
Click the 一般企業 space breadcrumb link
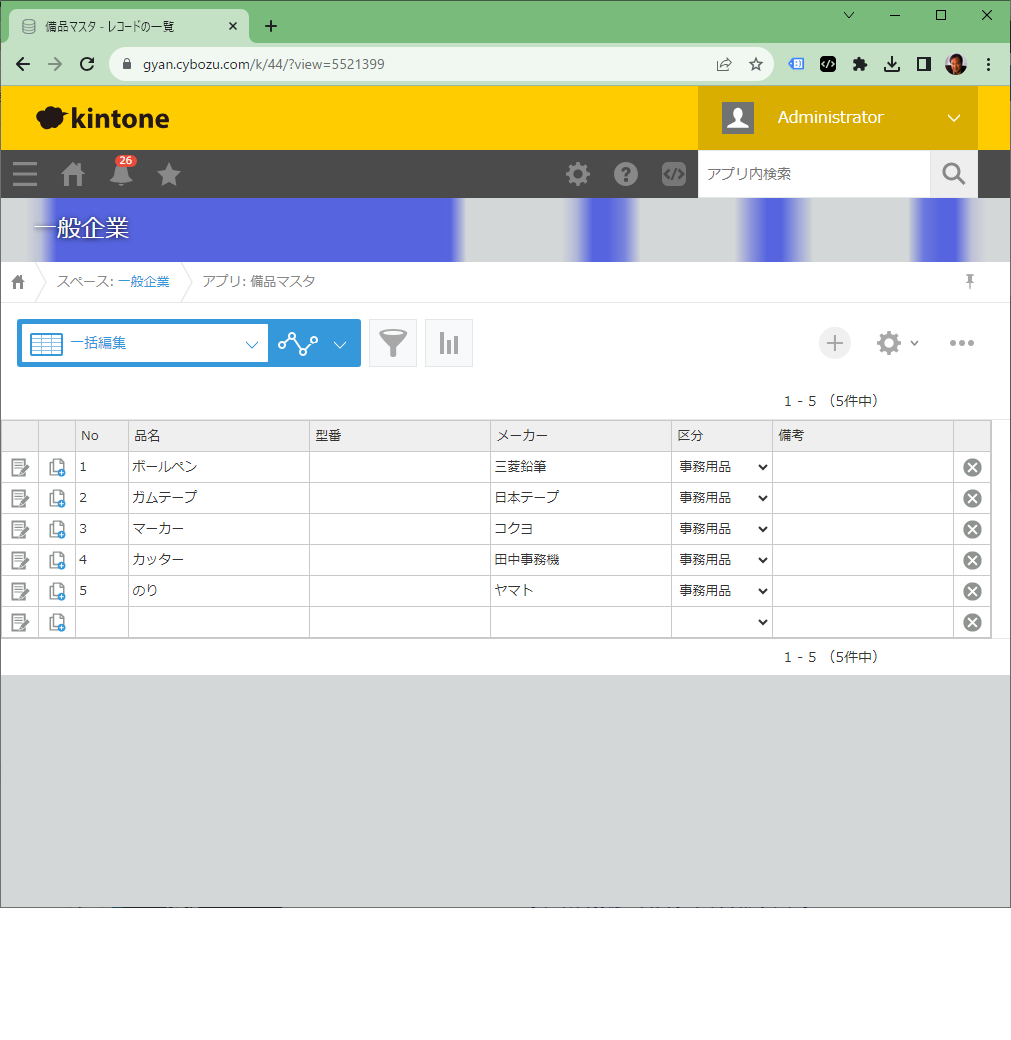pos(143,282)
